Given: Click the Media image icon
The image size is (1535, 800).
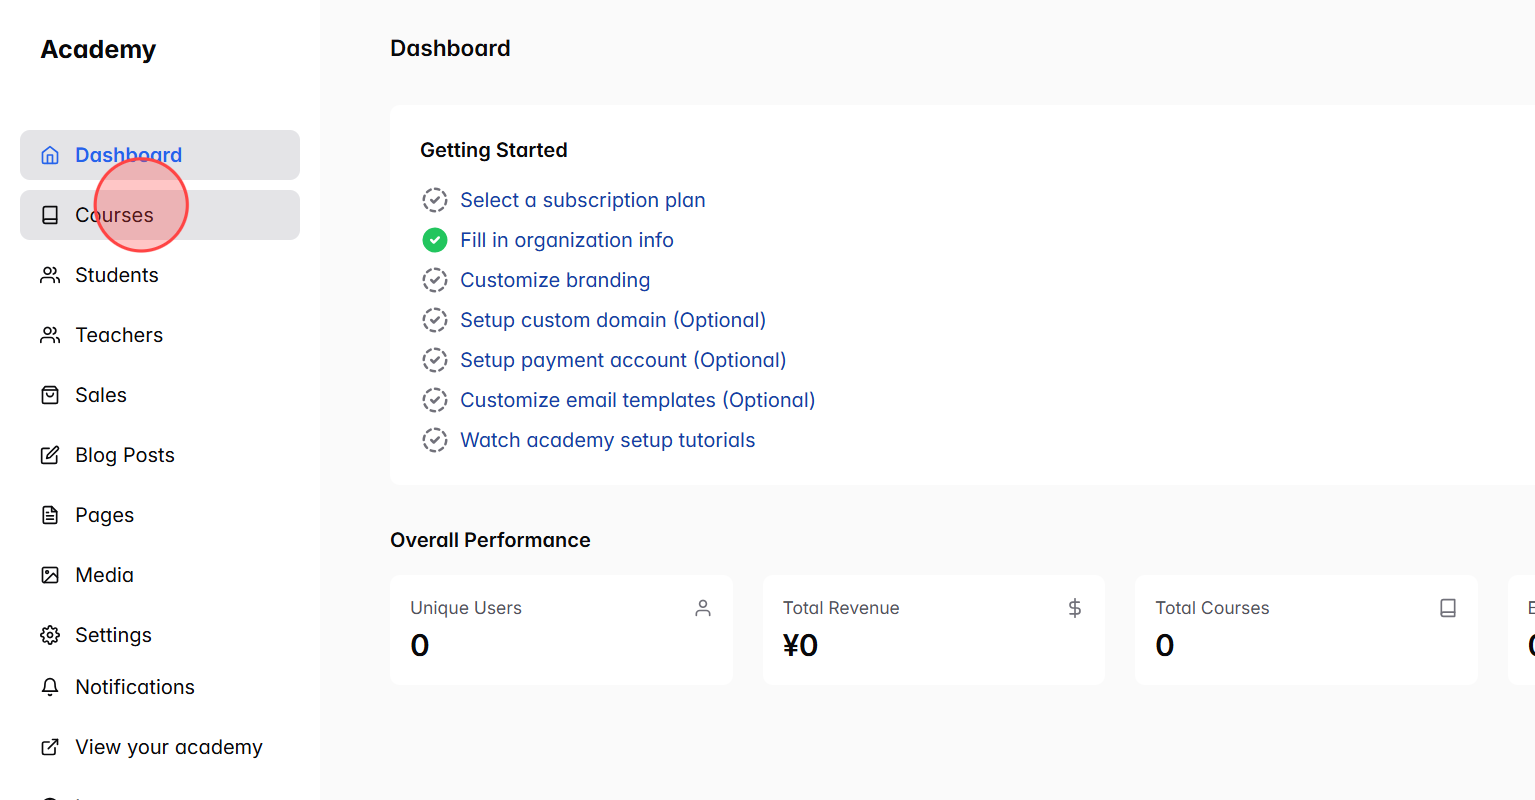Looking at the screenshot, I should (50, 574).
